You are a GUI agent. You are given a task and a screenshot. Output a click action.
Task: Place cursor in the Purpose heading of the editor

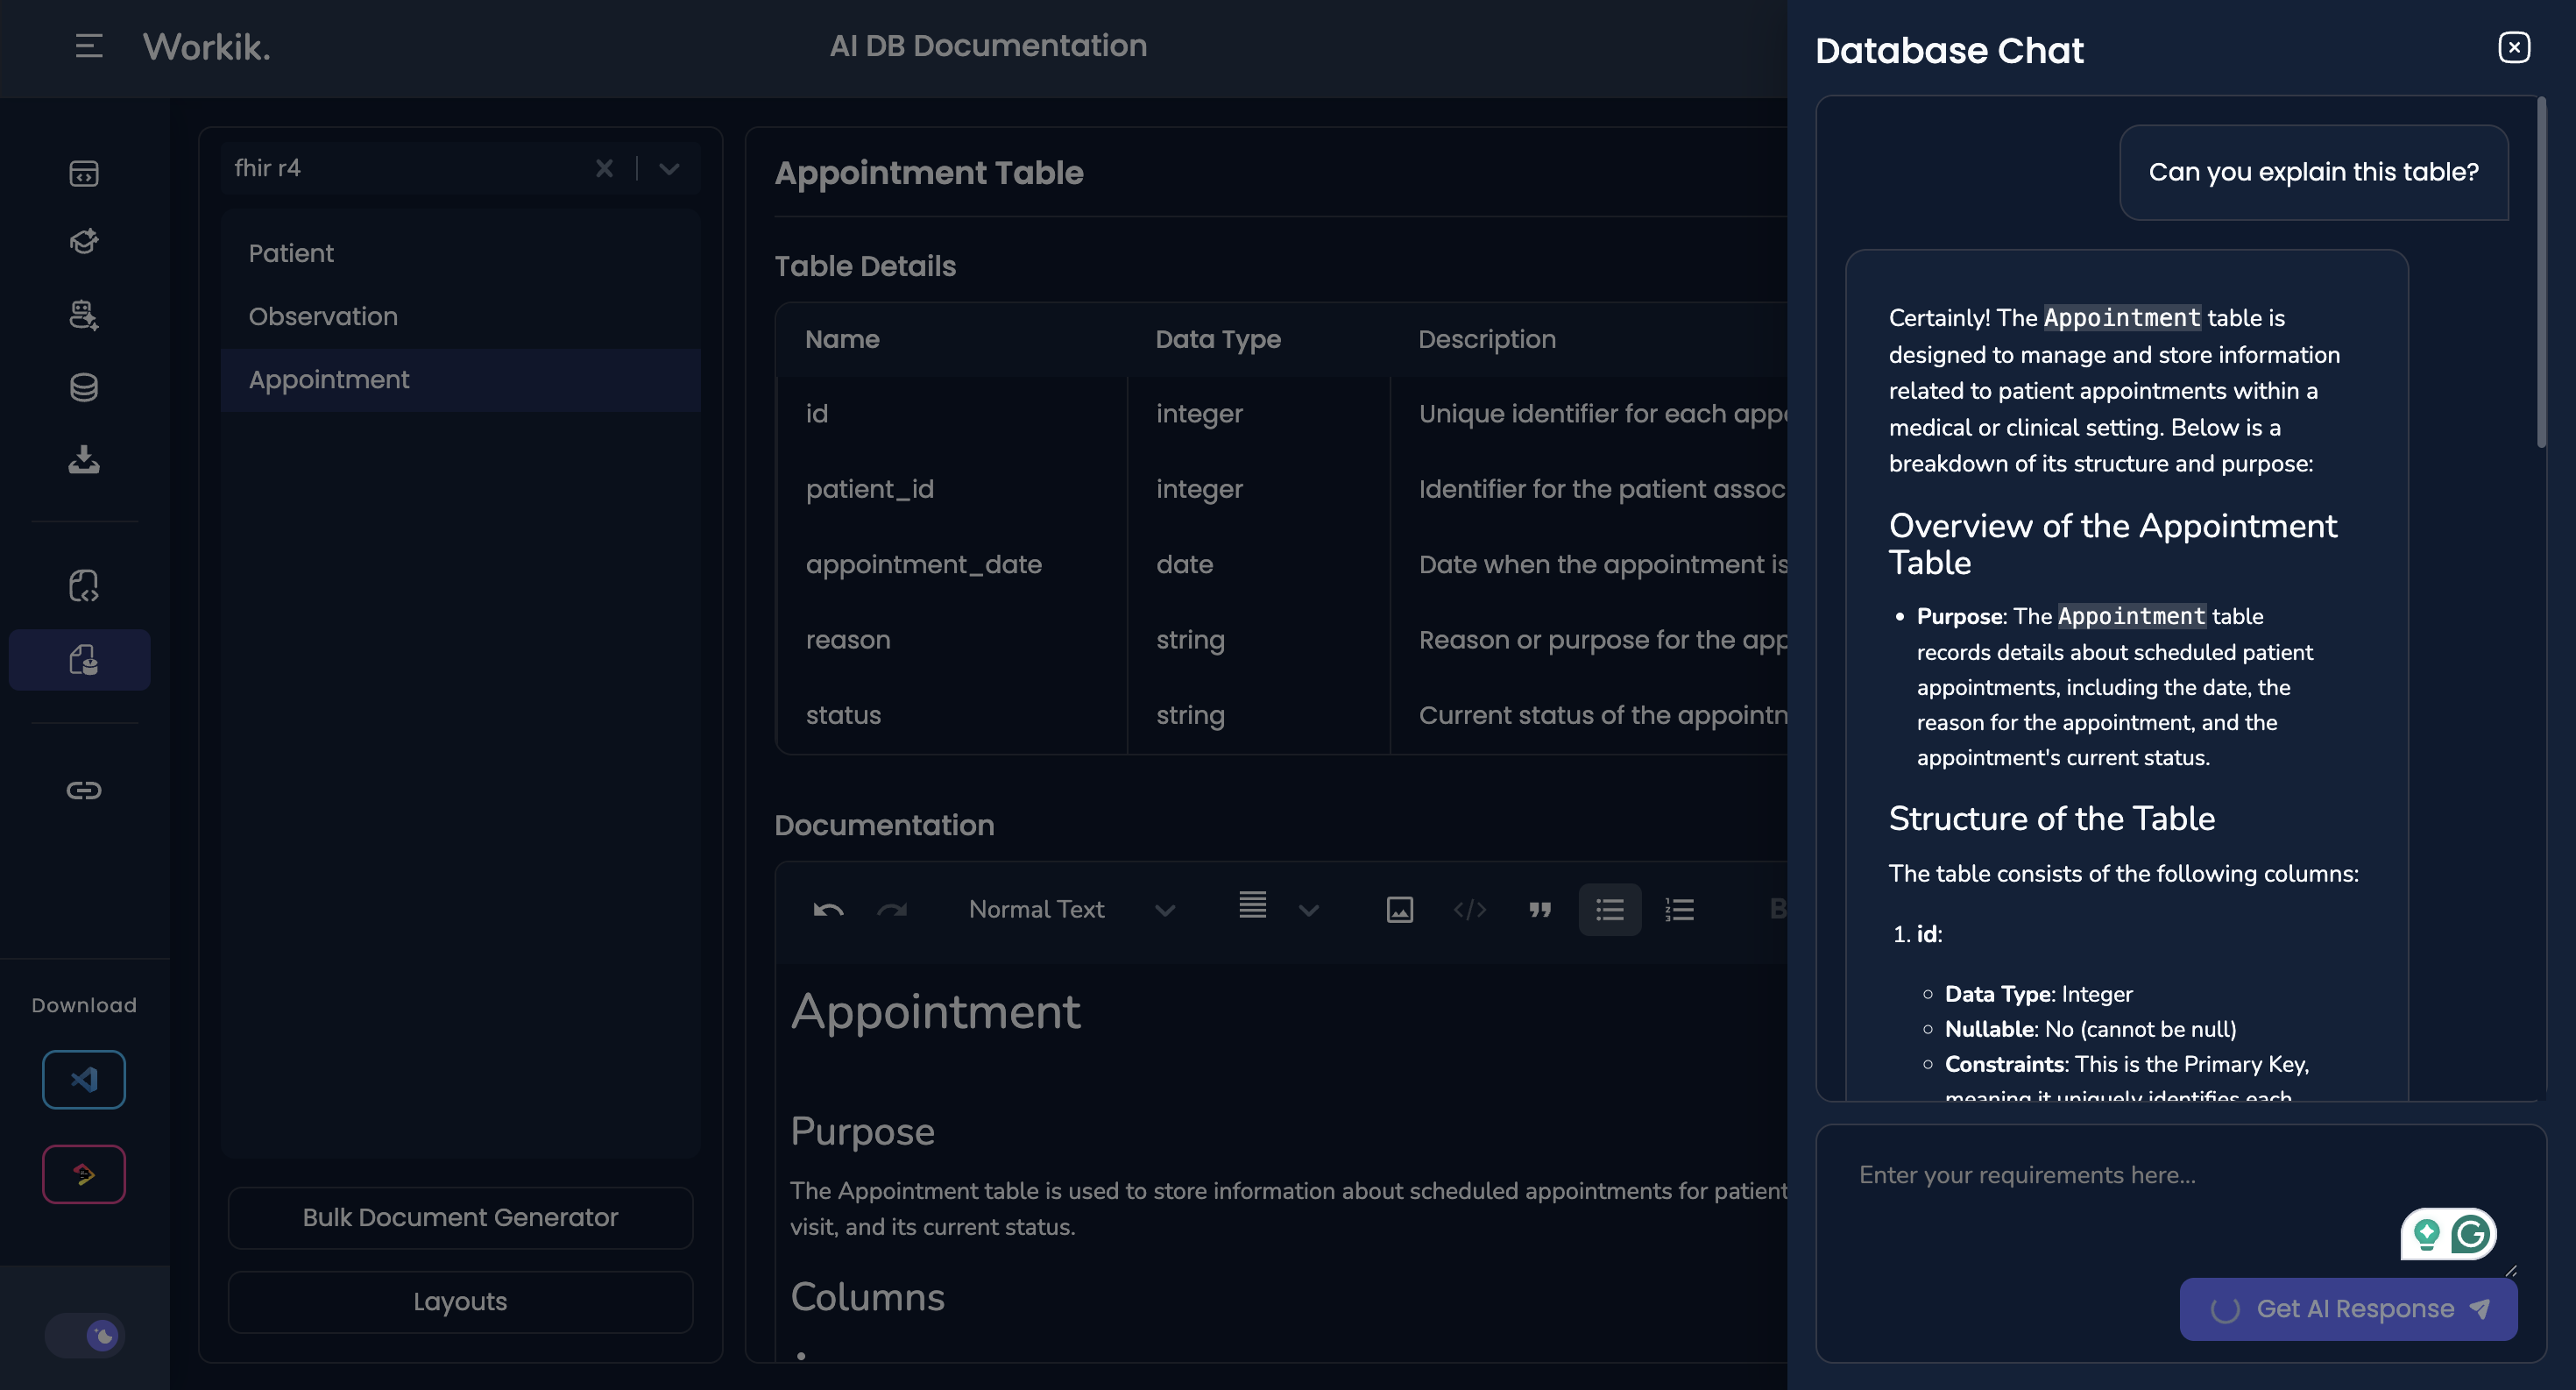pyautogui.click(x=862, y=1131)
